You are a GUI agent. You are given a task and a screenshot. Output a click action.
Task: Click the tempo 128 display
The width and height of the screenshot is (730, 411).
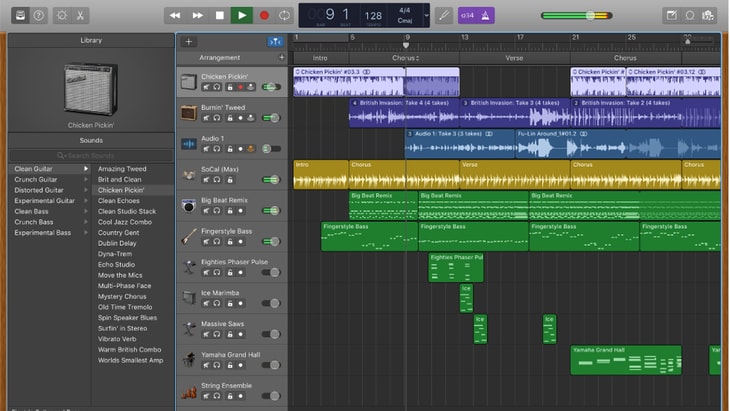click(x=373, y=16)
